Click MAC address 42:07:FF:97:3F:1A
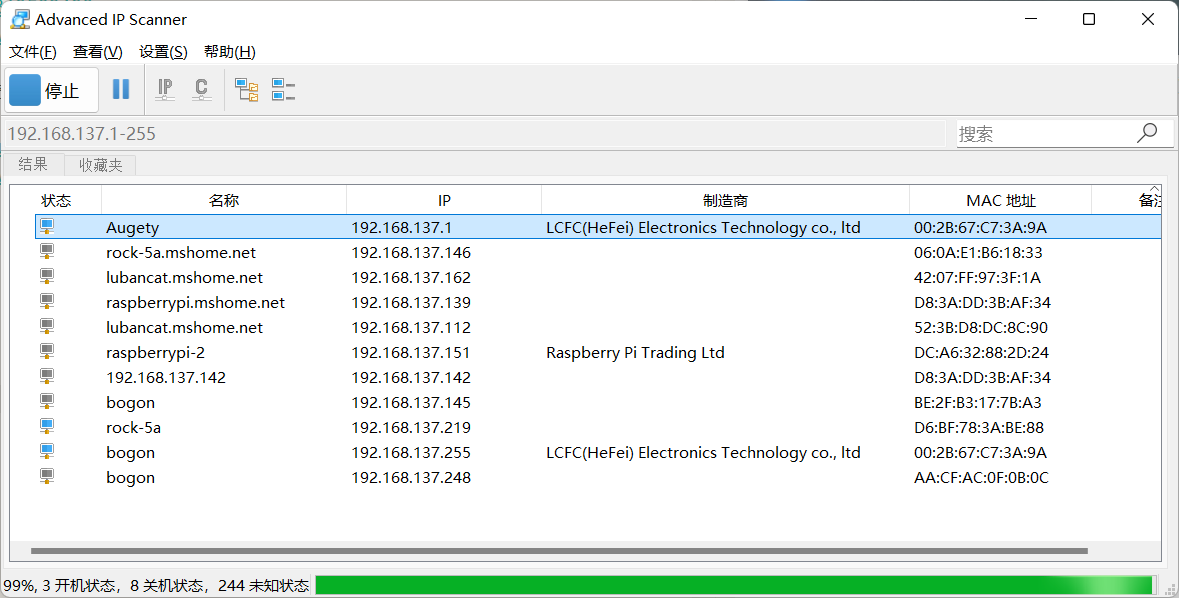 pos(977,278)
